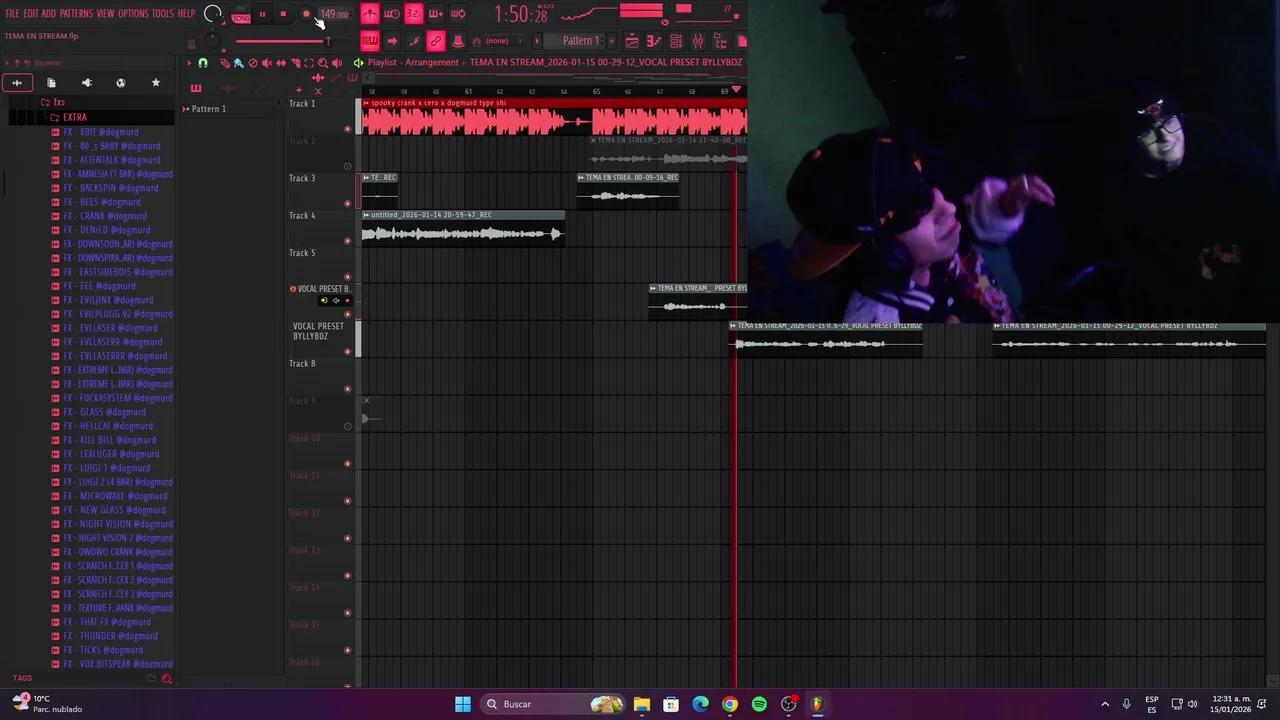Open the Channel Rack from the toolbar
Viewport: 1280px width, 720px height.
(676, 40)
